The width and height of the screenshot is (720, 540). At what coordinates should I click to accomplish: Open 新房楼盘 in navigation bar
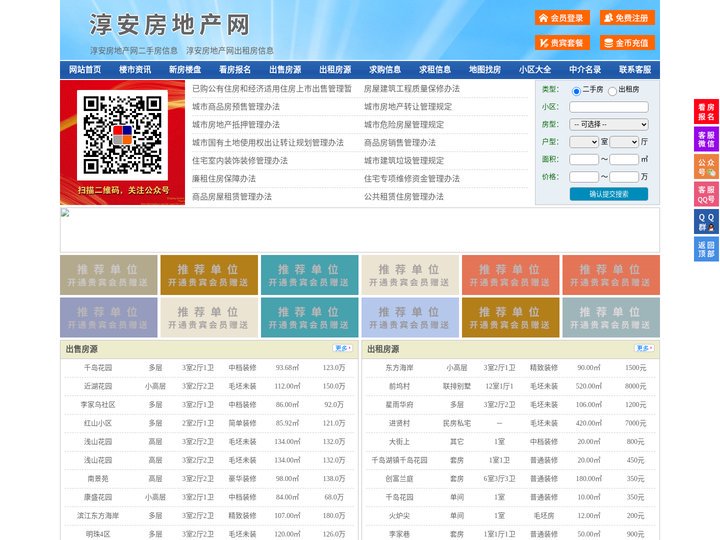(x=185, y=70)
